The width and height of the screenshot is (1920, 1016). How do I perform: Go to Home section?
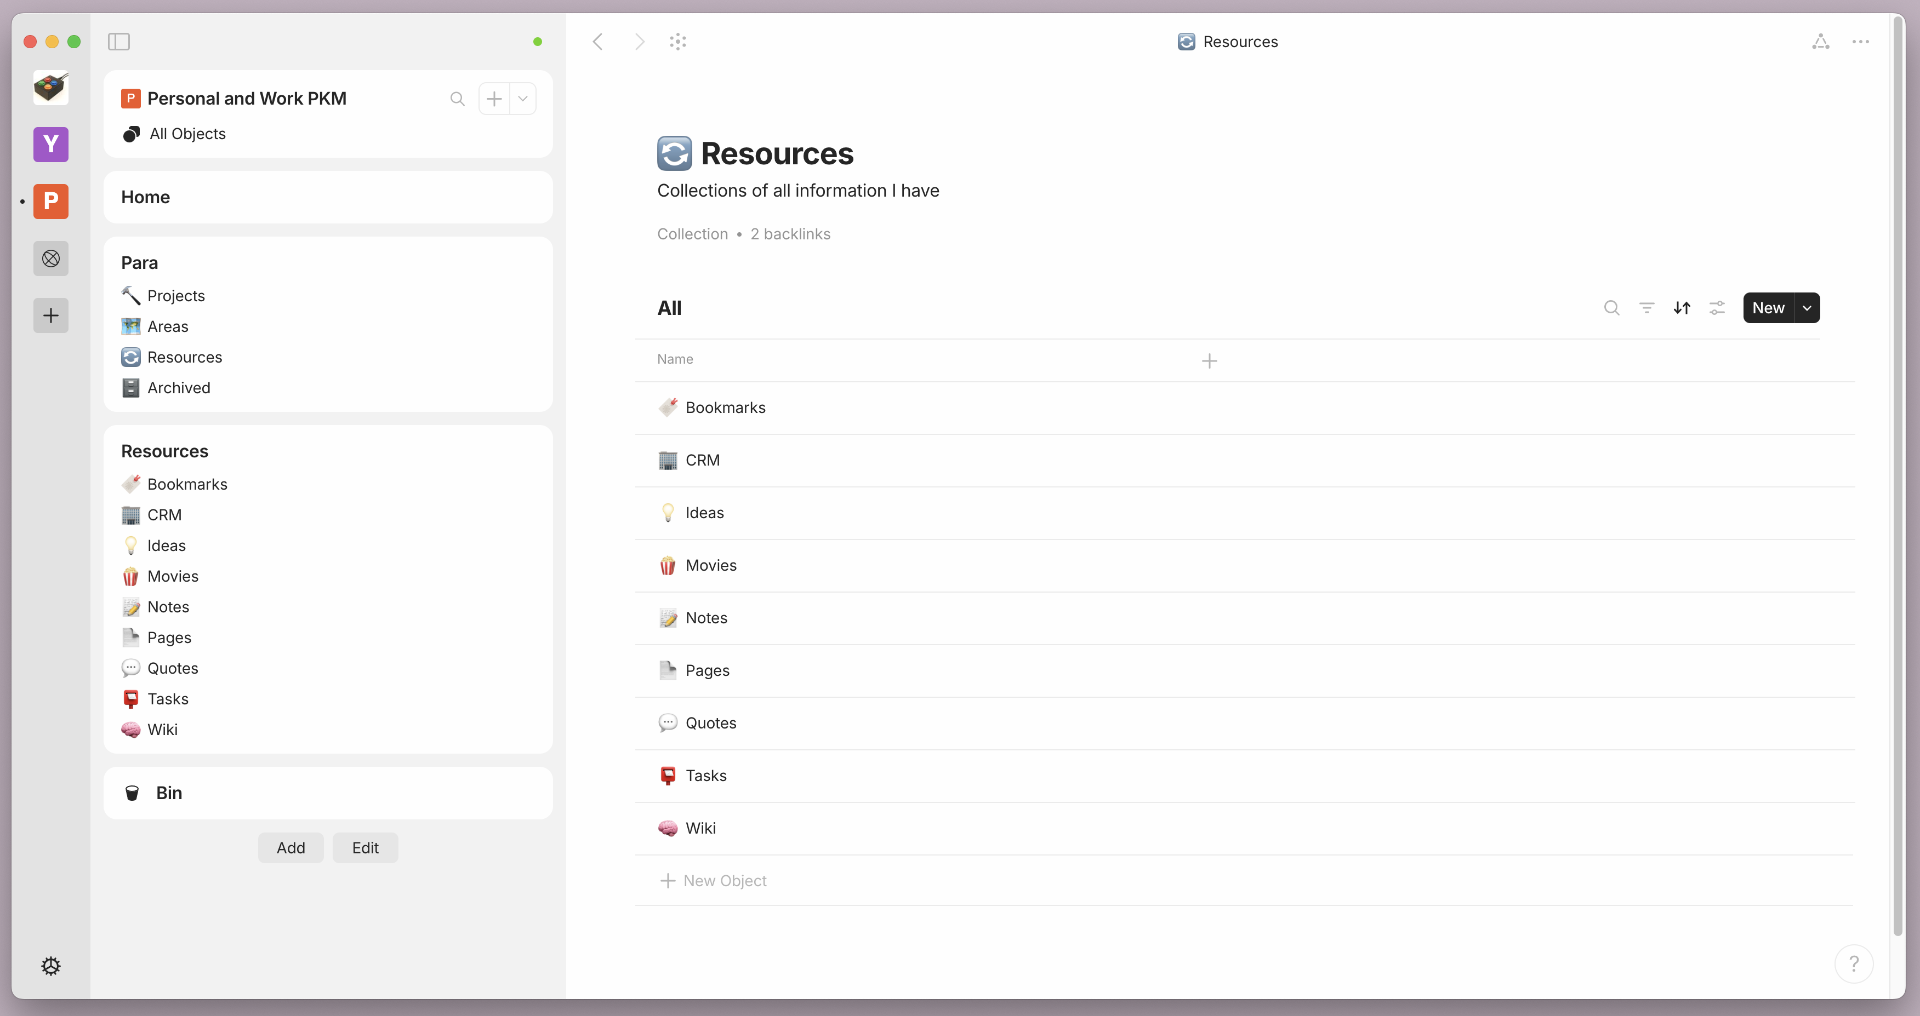click(x=328, y=197)
